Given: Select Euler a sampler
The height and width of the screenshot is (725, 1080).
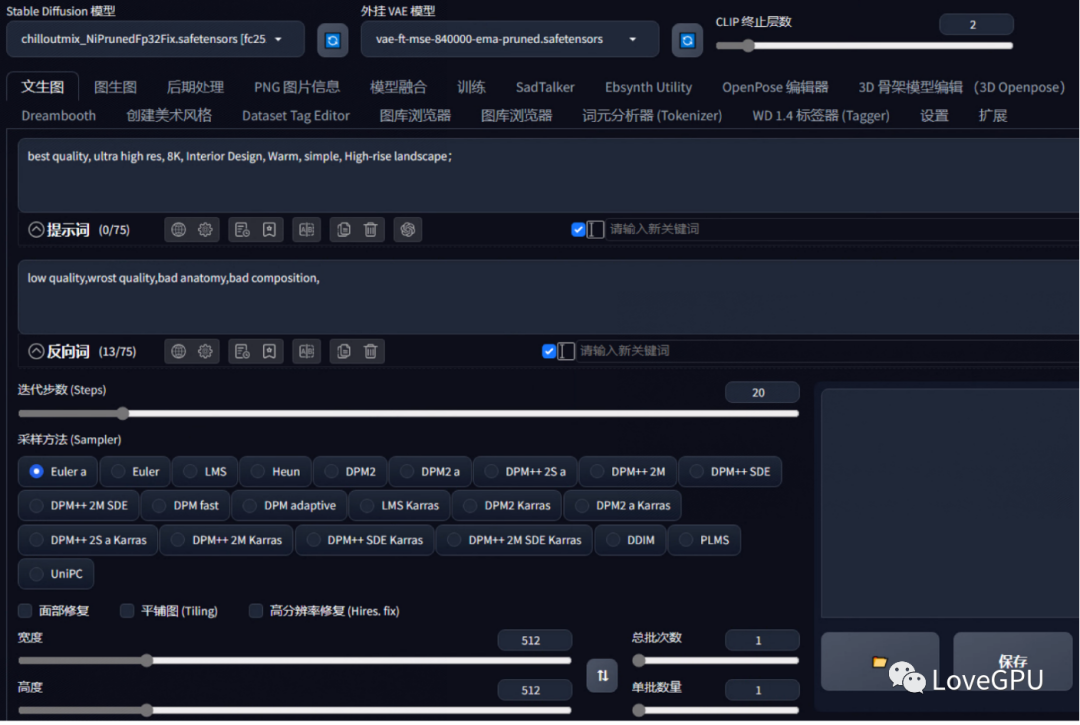Looking at the screenshot, I should pyautogui.click(x=58, y=472).
